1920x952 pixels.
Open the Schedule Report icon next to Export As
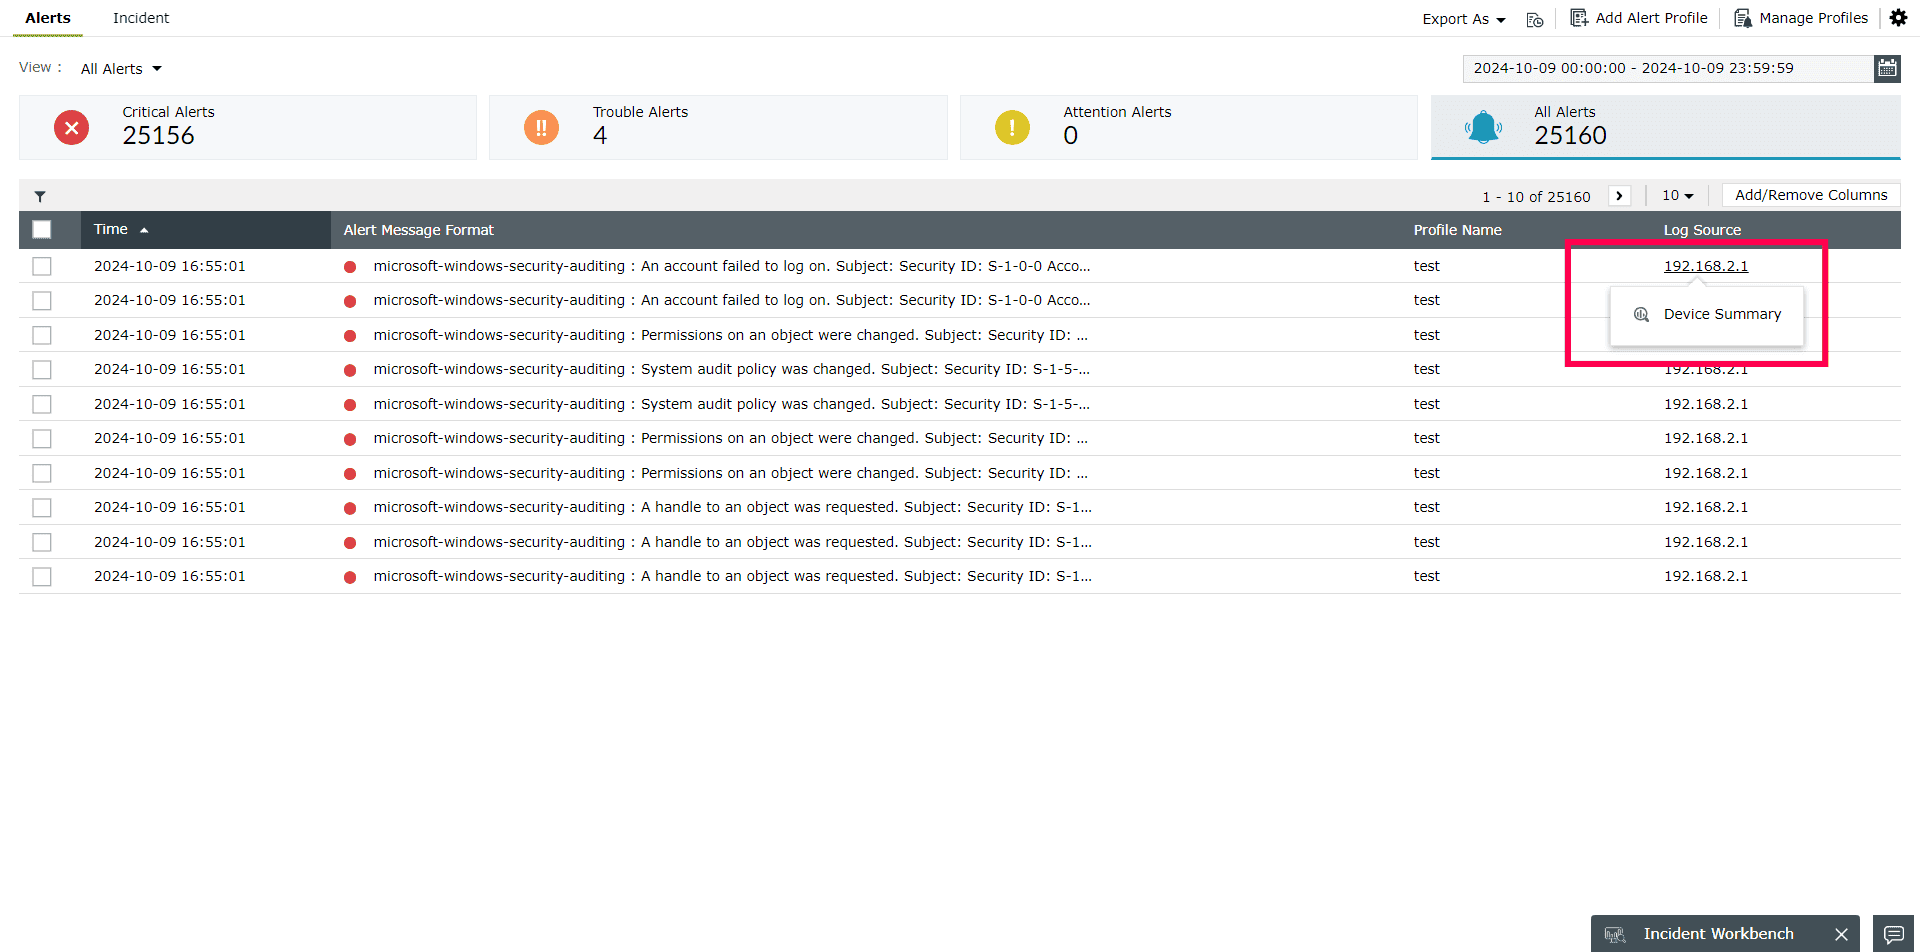click(x=1533, y=18)
